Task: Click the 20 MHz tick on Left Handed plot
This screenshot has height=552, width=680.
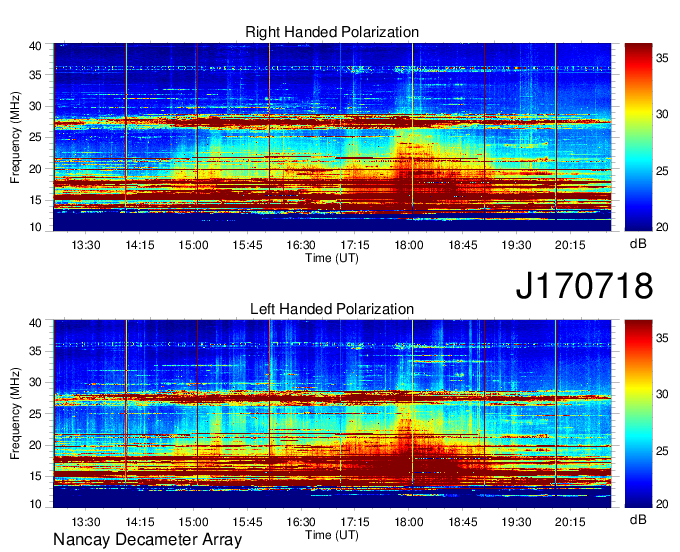Action: point(36,445)
